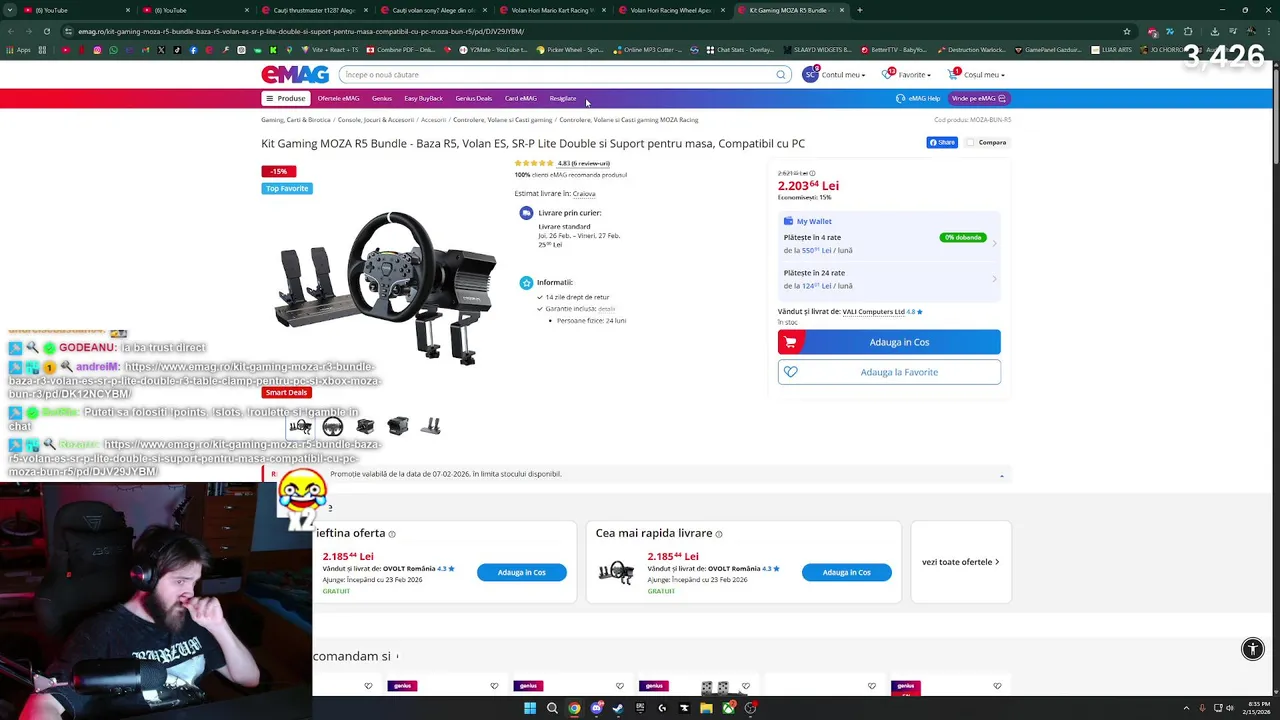Bookmark this page with the star icon
This screenshot has width=1280, height=720.
click(1127, 31)
